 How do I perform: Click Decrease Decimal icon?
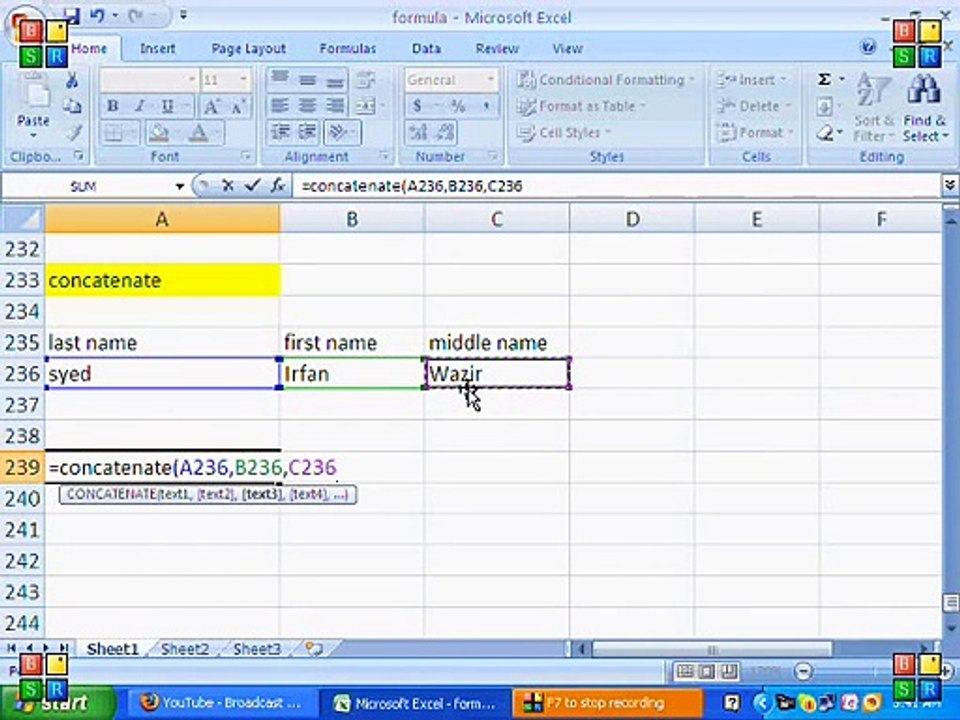446,132
